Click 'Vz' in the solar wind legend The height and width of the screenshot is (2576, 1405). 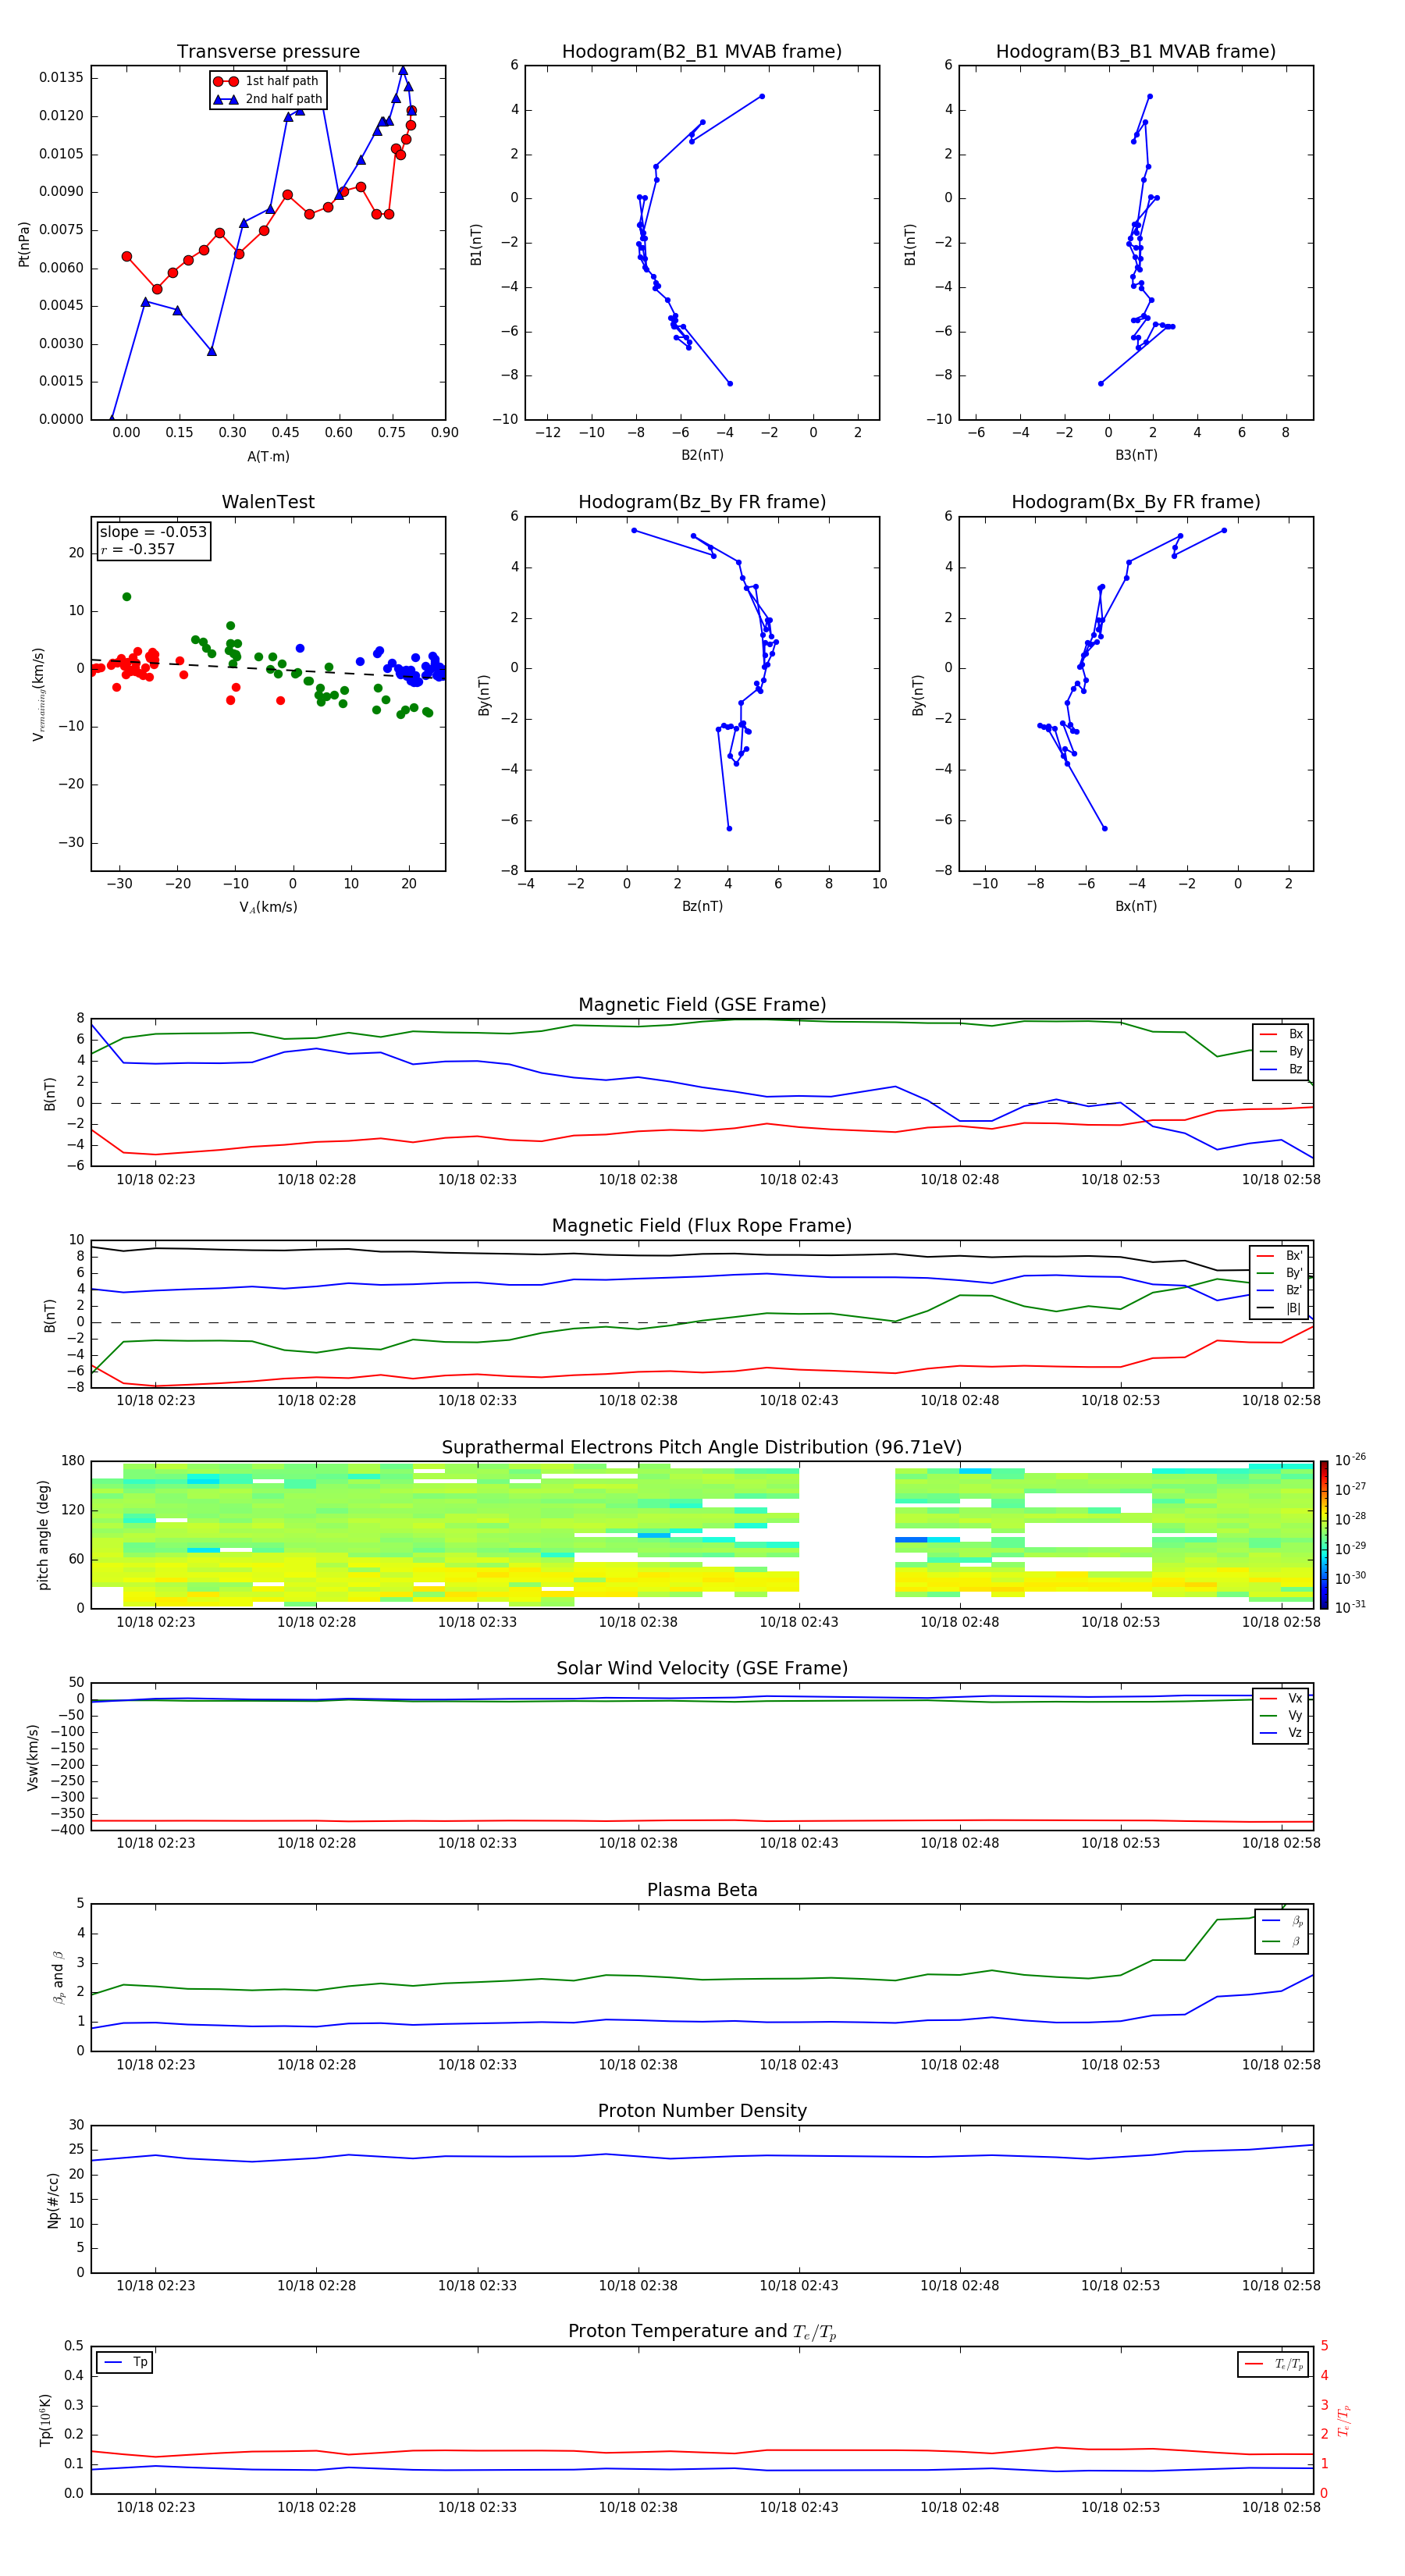pyautogui.click(x=1282, y=1733)
